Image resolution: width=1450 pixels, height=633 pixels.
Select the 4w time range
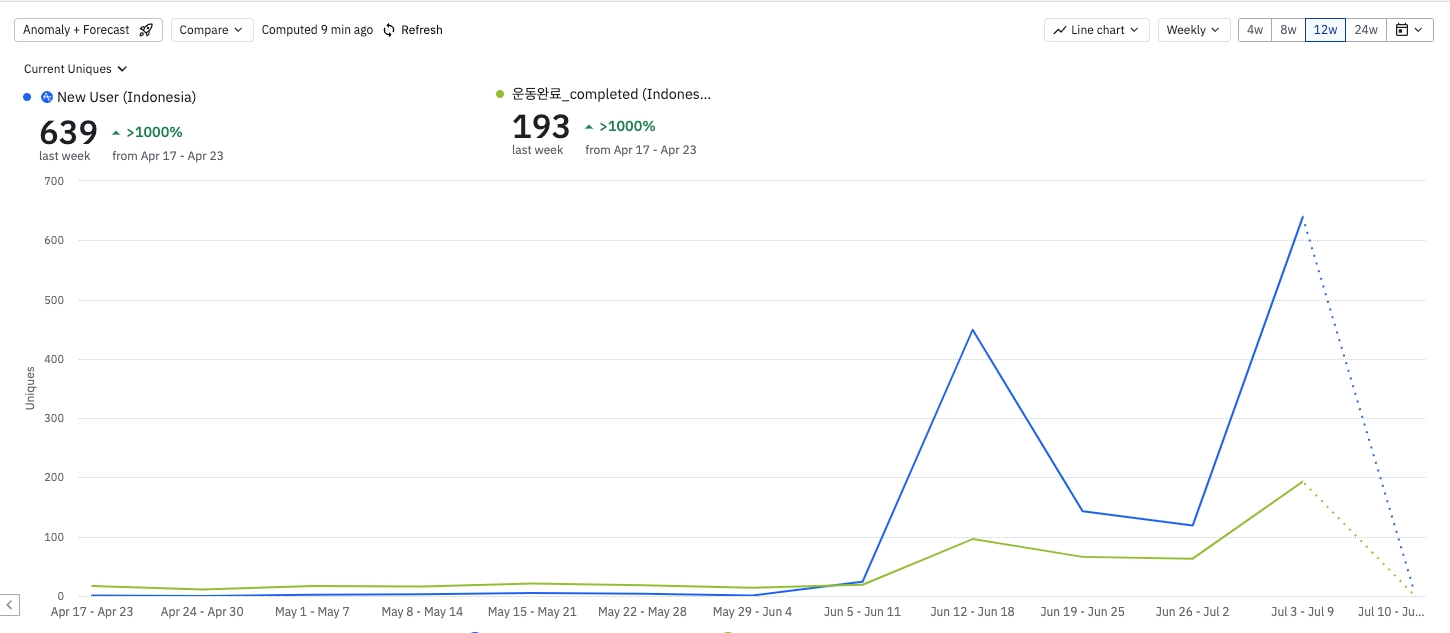[x=1255, y=30]
